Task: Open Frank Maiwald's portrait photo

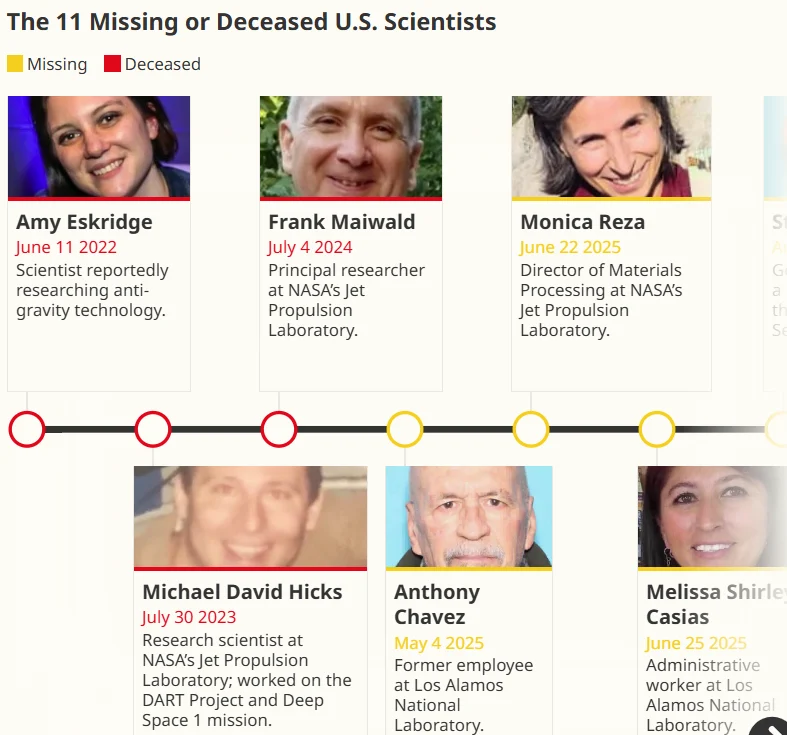Action: [x=351, y=146]
